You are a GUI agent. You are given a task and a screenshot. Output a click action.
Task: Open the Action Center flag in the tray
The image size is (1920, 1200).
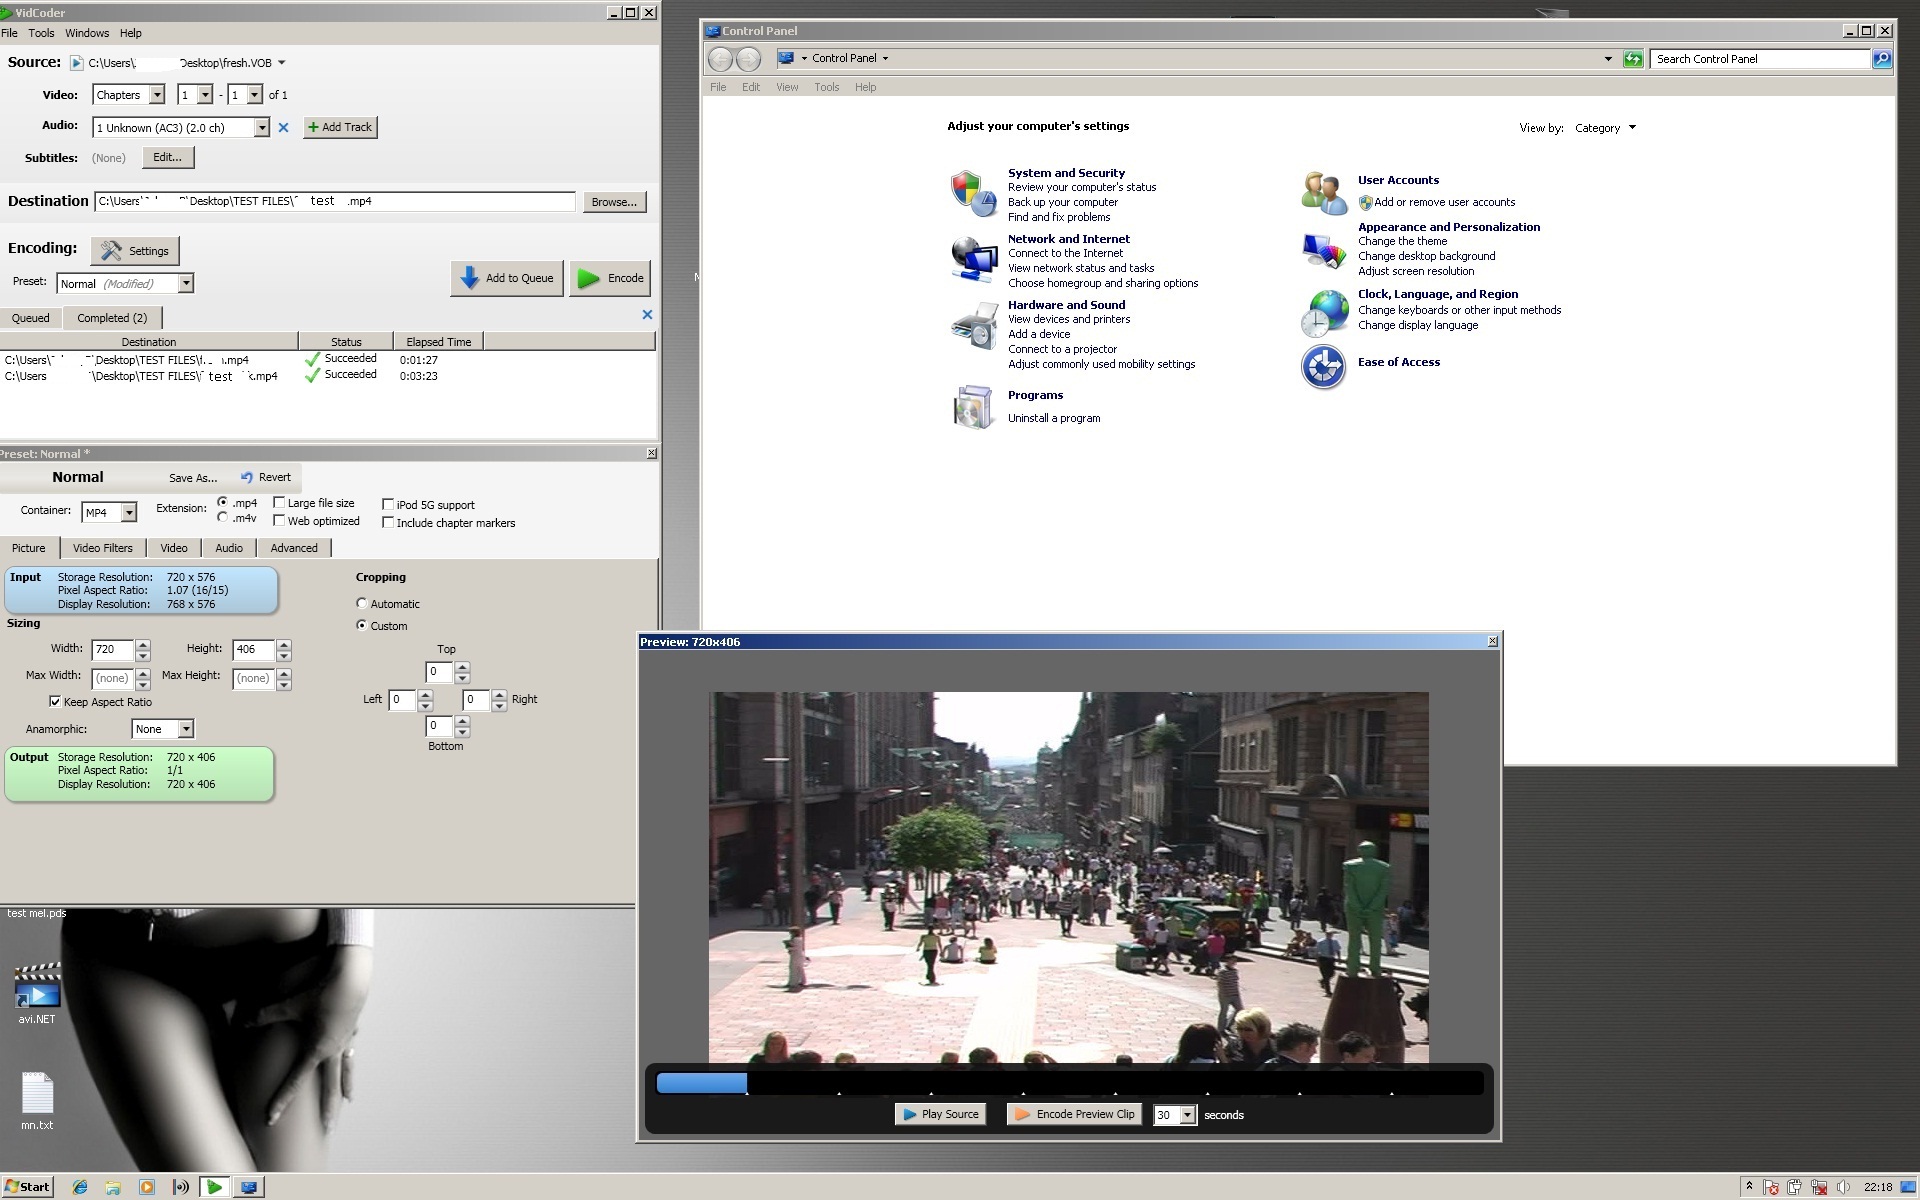coord(1772,1188)
